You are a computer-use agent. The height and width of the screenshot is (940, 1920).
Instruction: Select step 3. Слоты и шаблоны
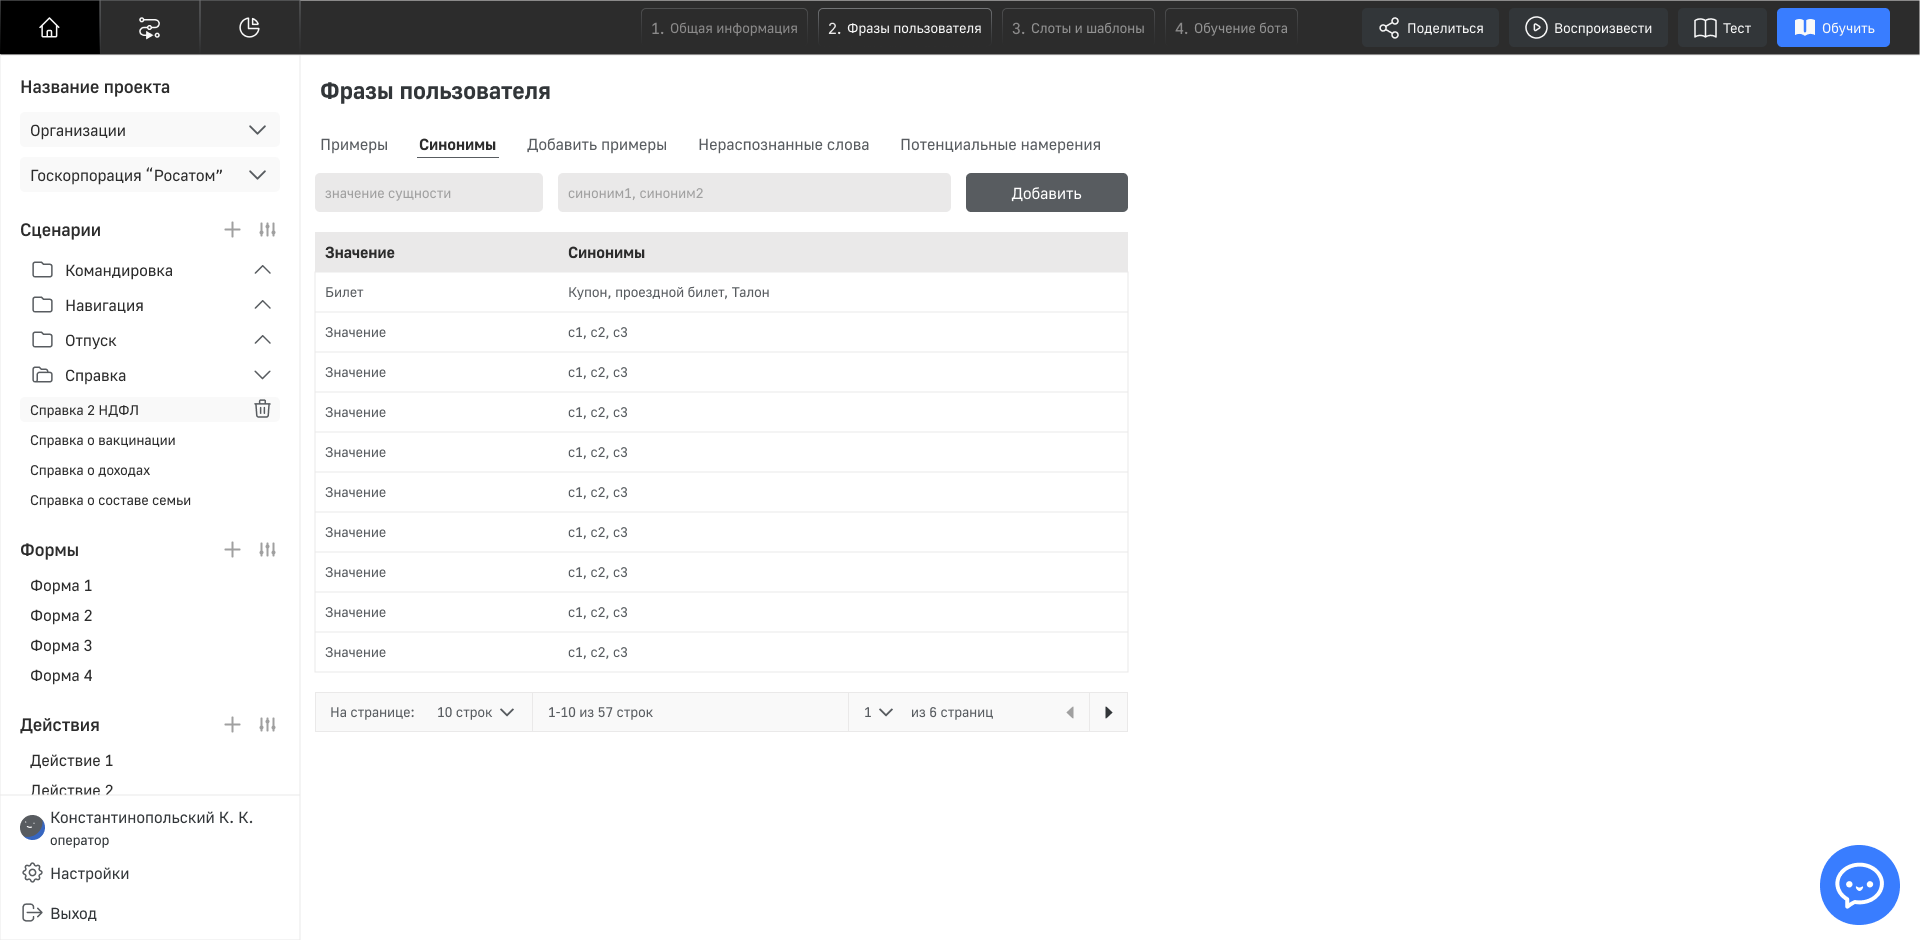1077,27
